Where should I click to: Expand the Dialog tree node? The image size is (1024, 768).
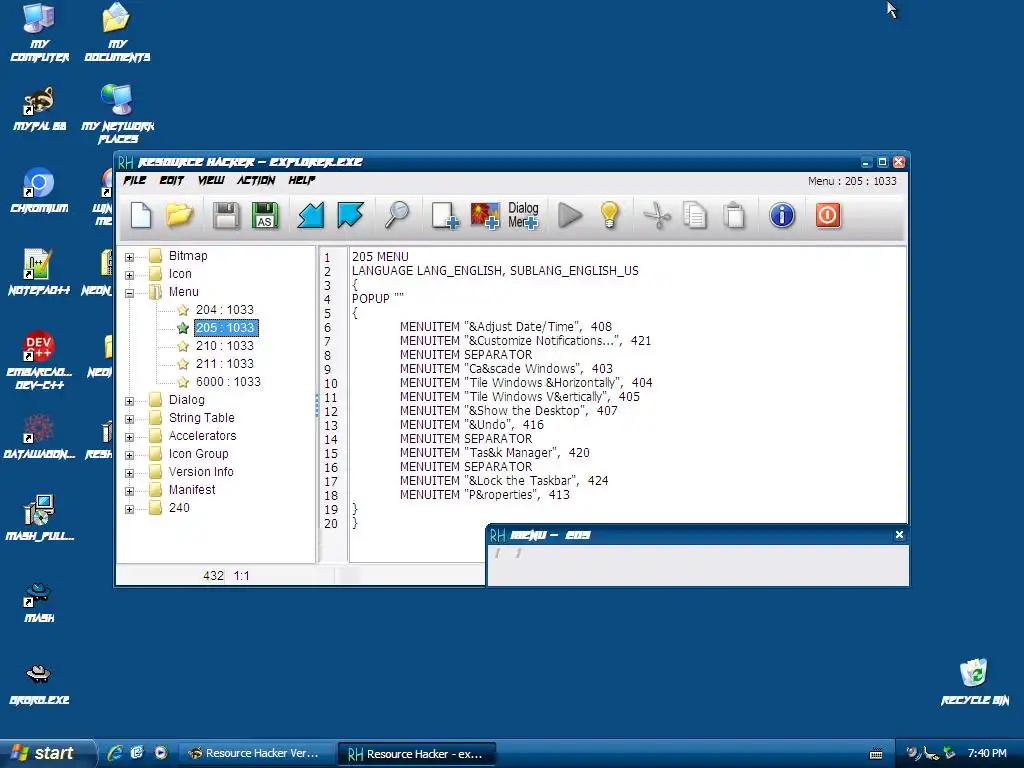129,401
